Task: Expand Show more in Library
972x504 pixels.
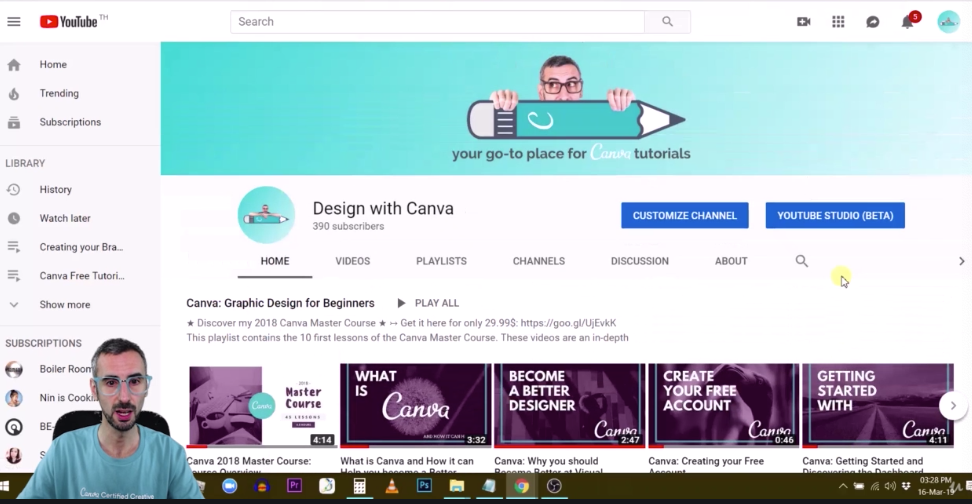Action: [64, 305]
